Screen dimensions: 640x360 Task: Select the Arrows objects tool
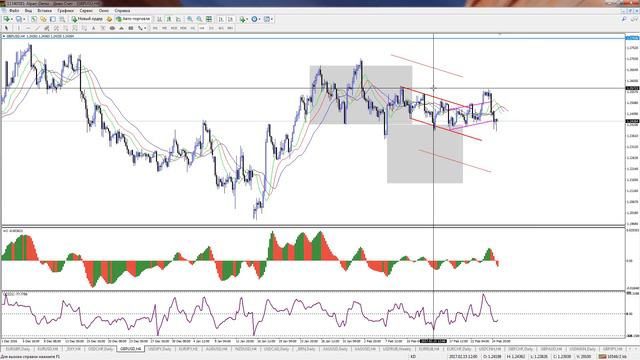140,28
